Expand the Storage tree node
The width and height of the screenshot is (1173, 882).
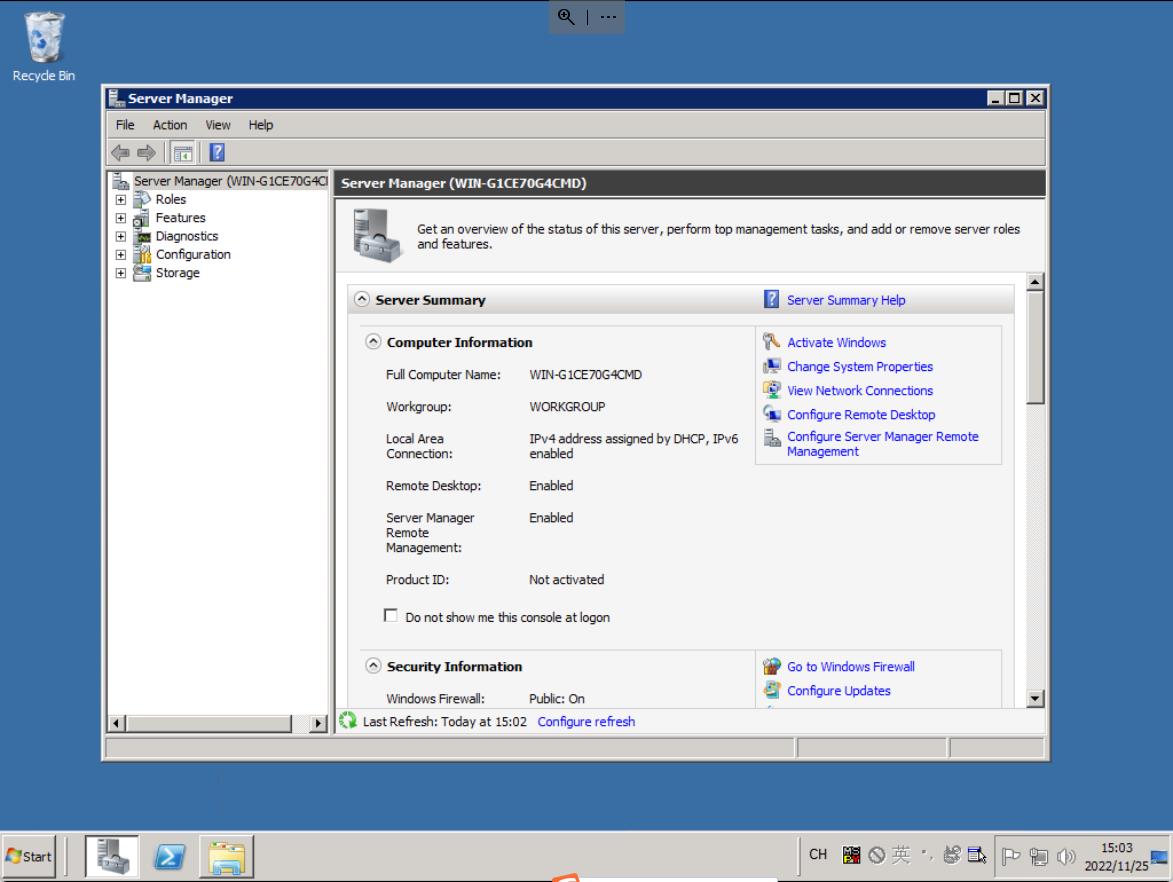(120, 273)
